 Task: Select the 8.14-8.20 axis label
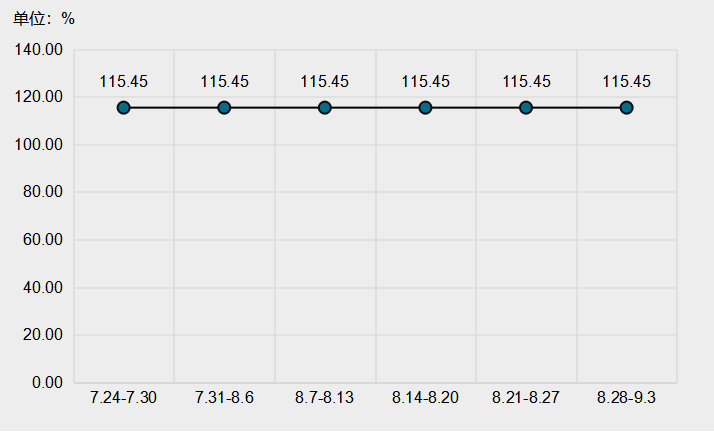pos(425,398)
